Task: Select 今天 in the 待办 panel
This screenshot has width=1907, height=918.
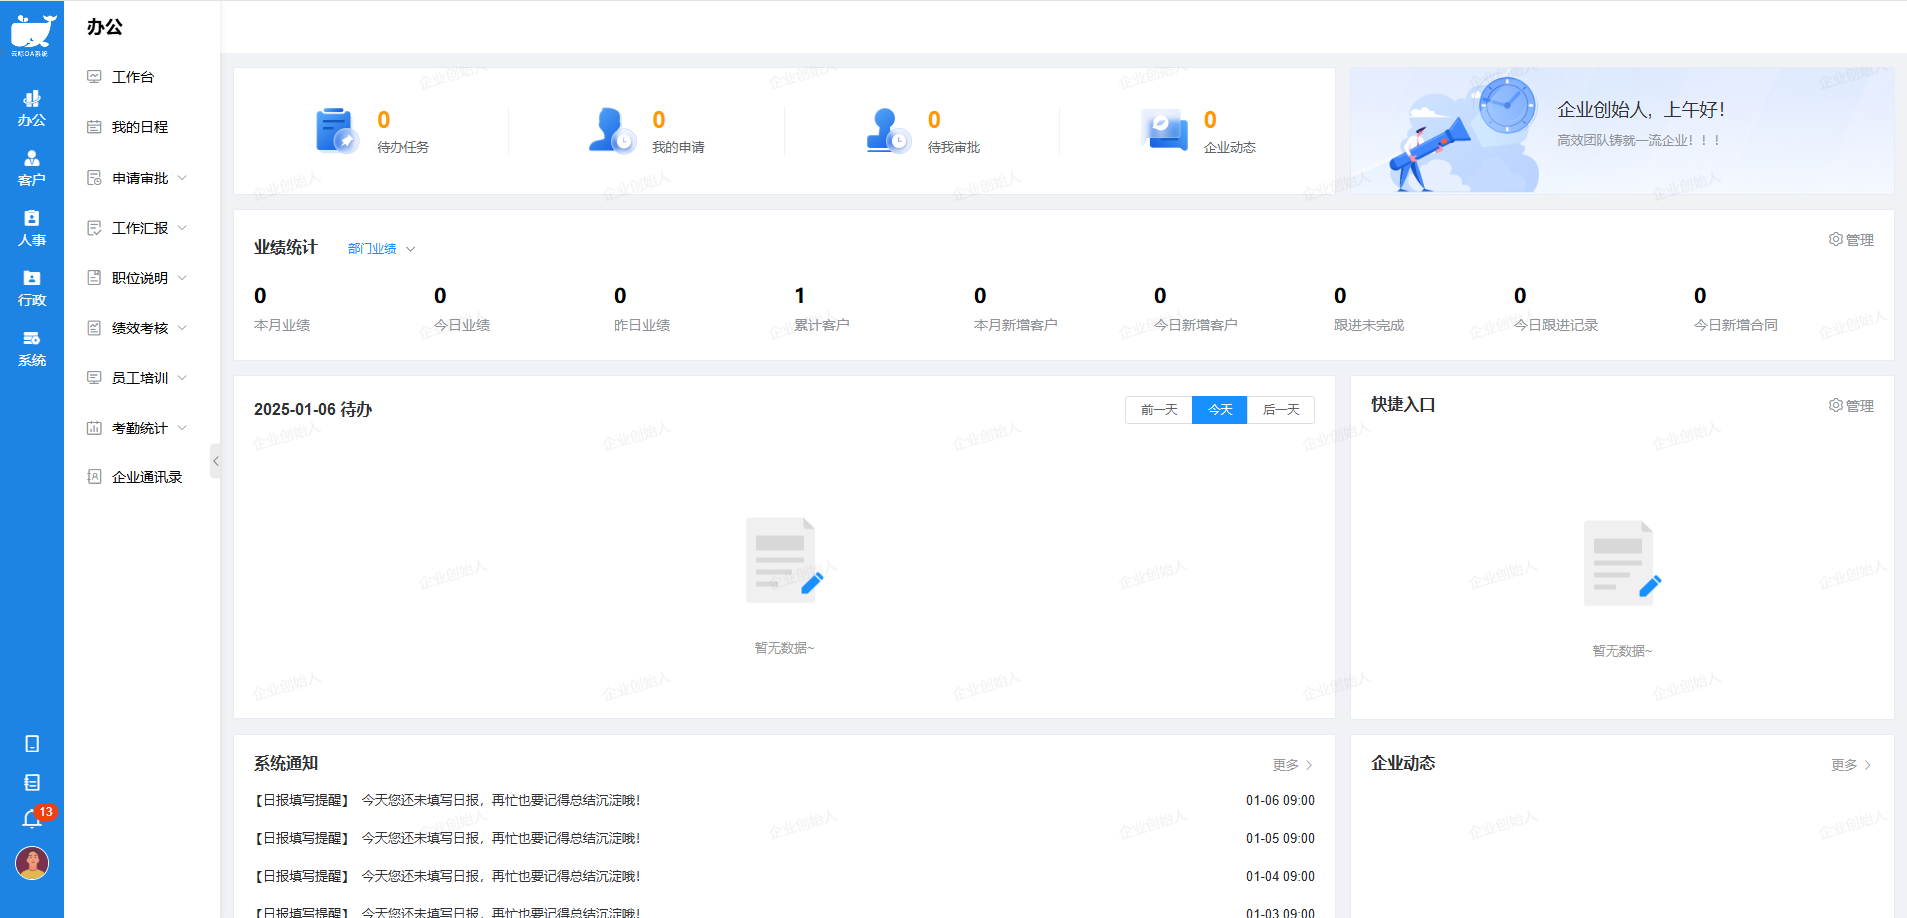Action: tap(1219, 409)
